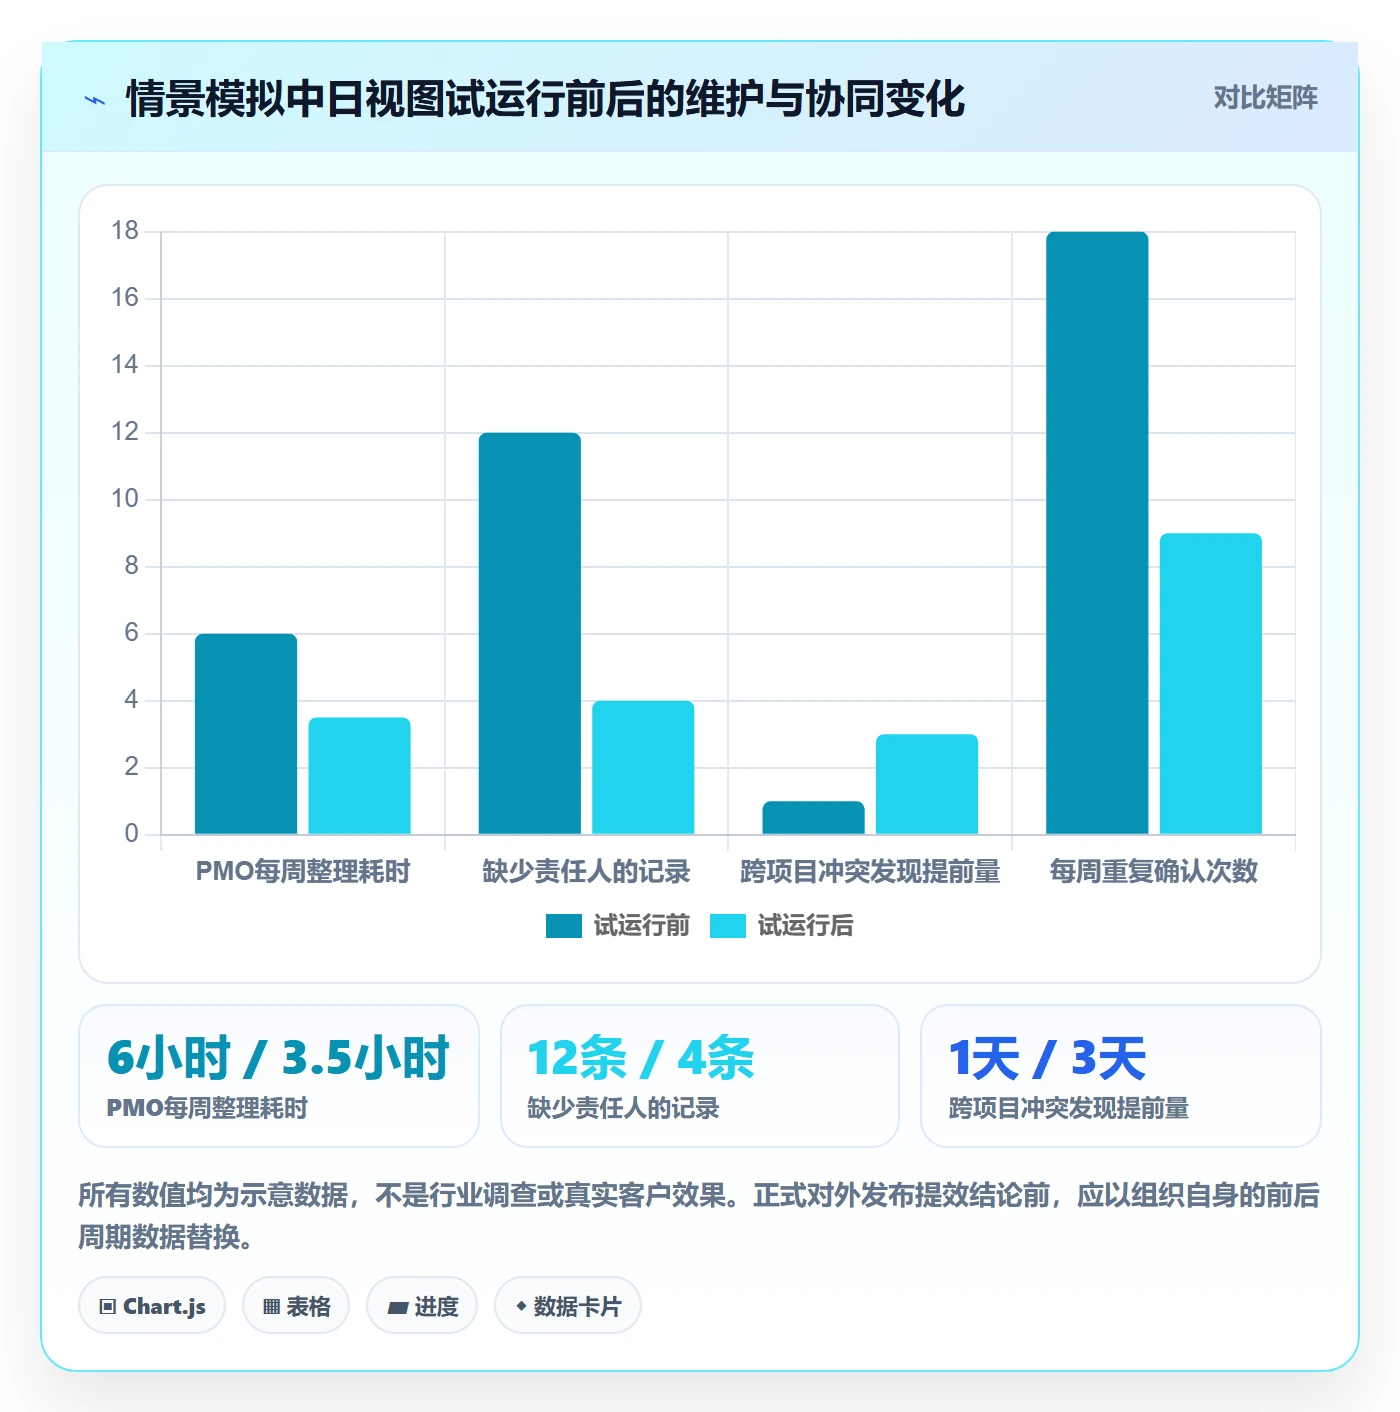Select the 数据卡片 tag chip

coord(568,1306)
